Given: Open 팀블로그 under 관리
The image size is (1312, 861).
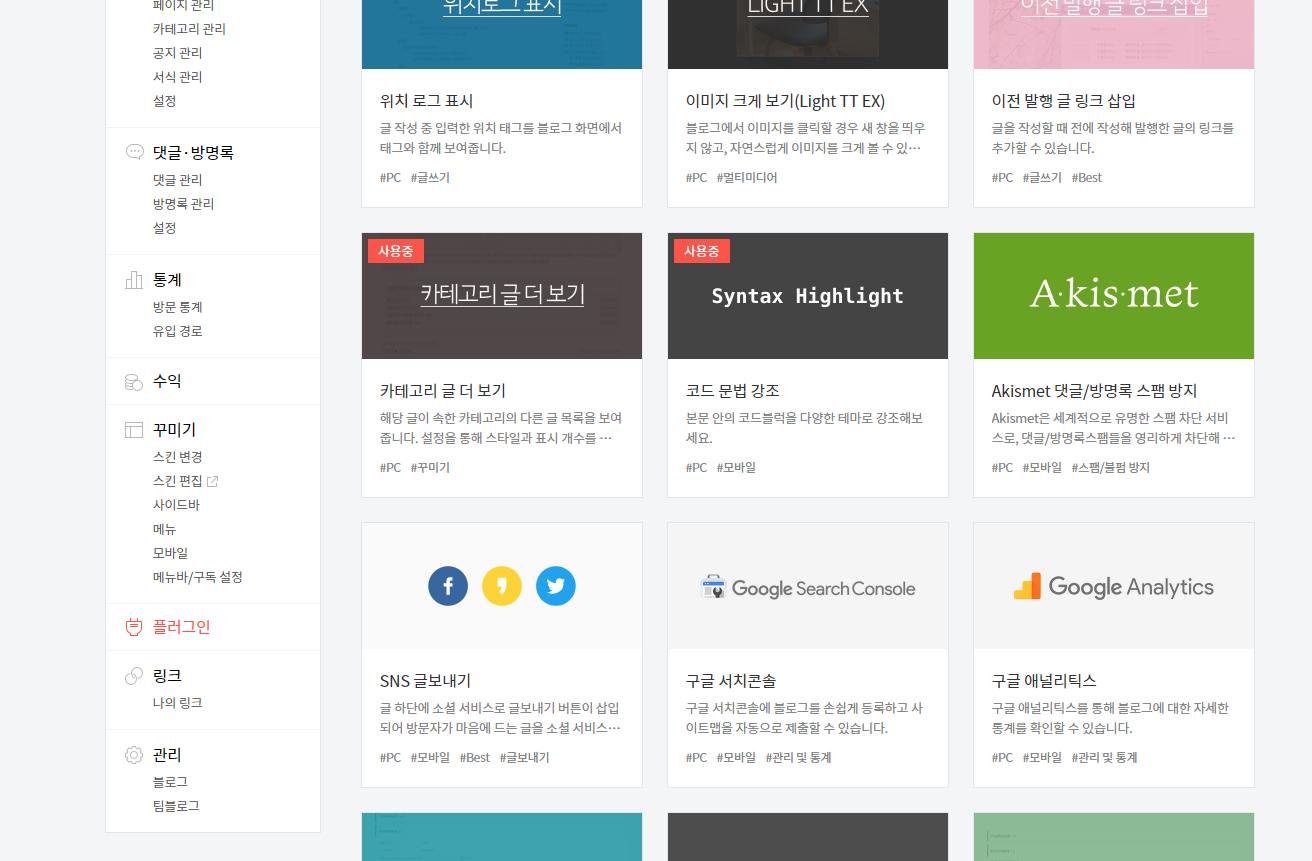Looking at the screenshot, I should 176,806.
